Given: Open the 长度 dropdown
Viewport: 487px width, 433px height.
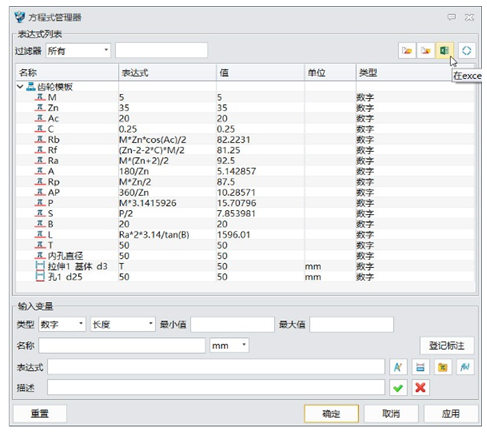Looking at the screenshot, I should pyautogui.click(x=123, y=324).
